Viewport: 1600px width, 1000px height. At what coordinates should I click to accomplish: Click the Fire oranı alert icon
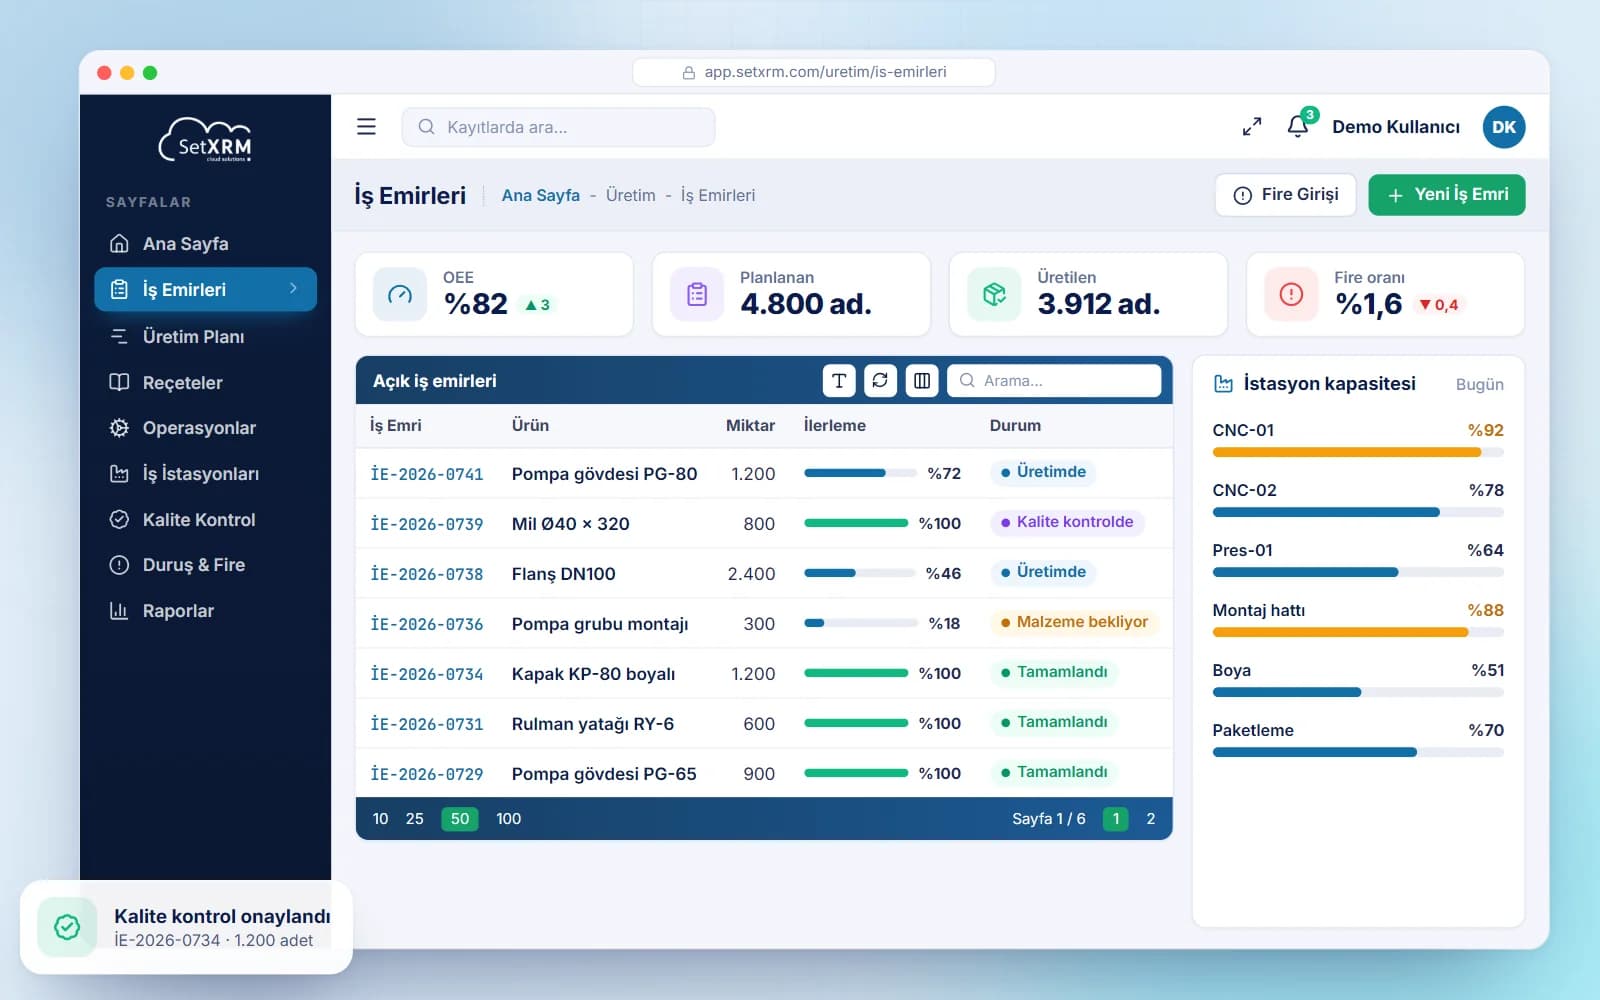[x=1291, y=294]
